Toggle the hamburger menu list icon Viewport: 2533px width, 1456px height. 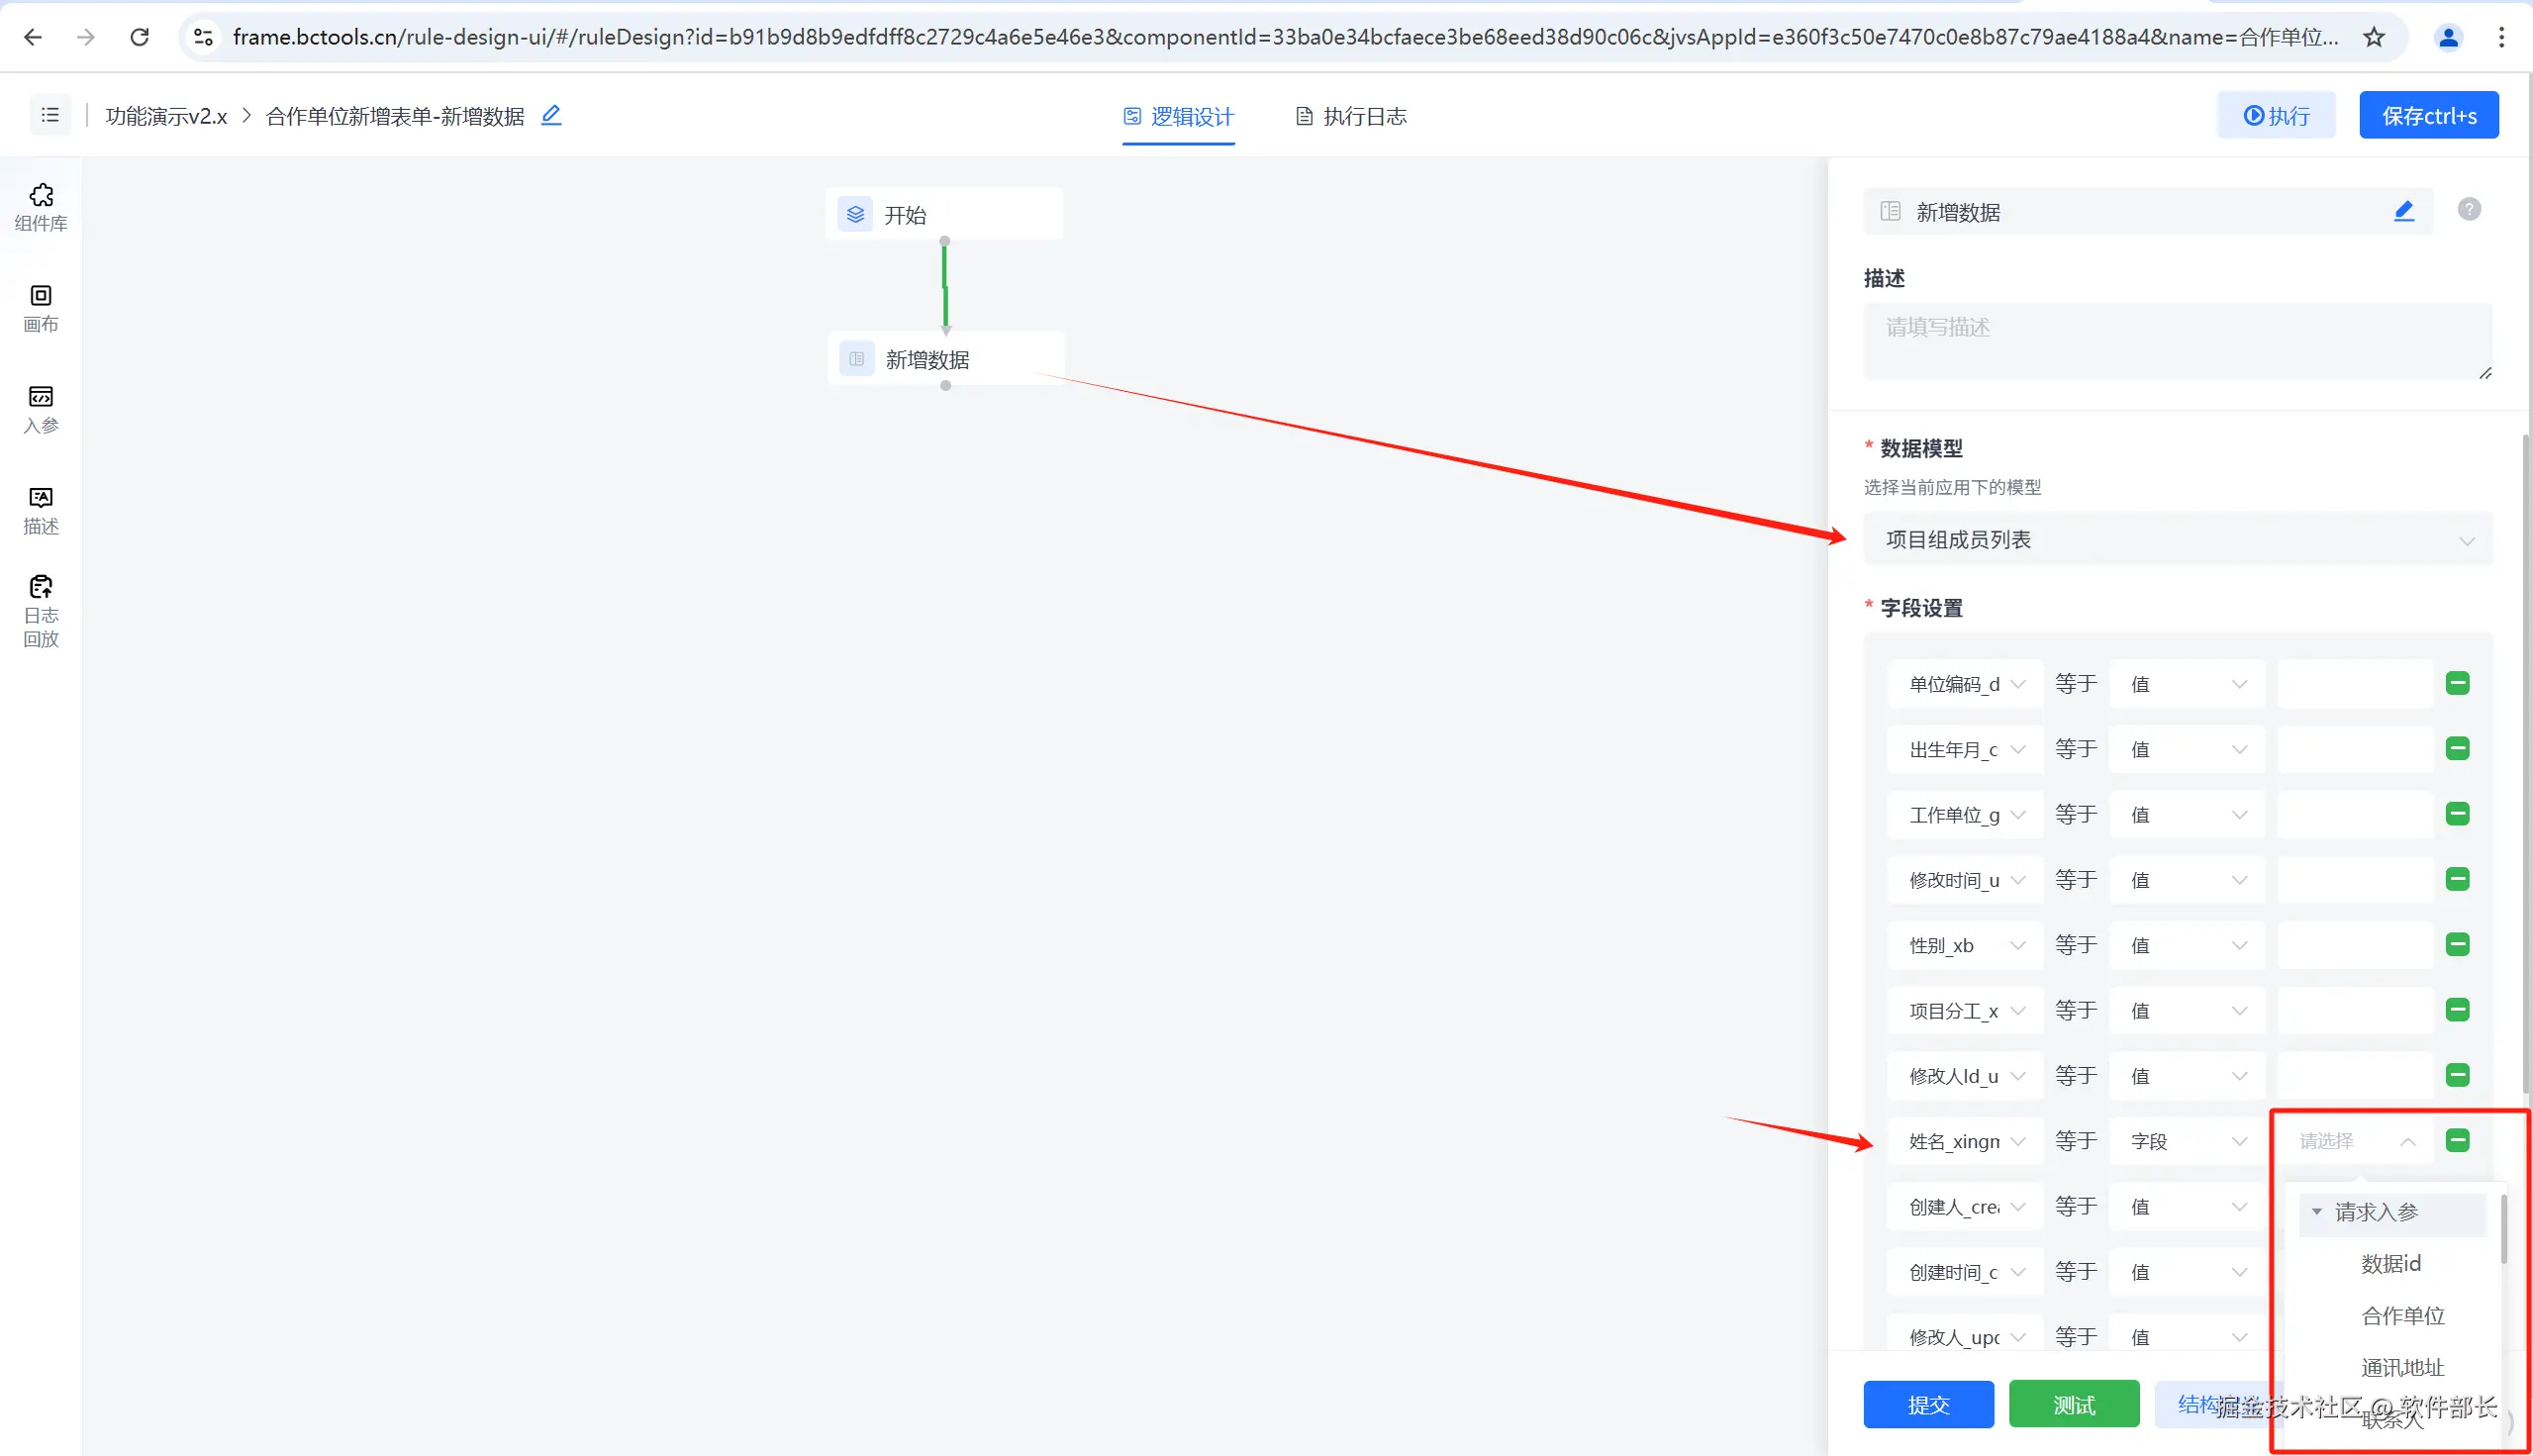click(50, 115)
